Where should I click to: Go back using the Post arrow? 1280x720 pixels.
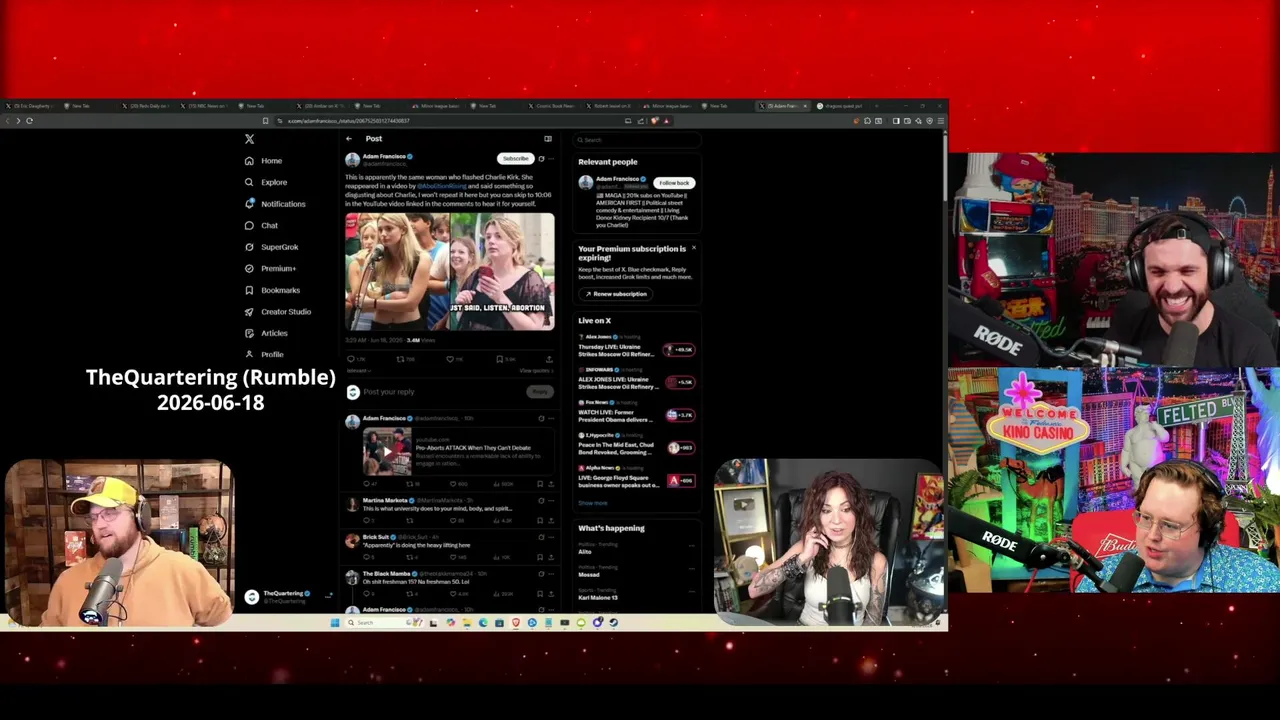(x=348, y=139)
